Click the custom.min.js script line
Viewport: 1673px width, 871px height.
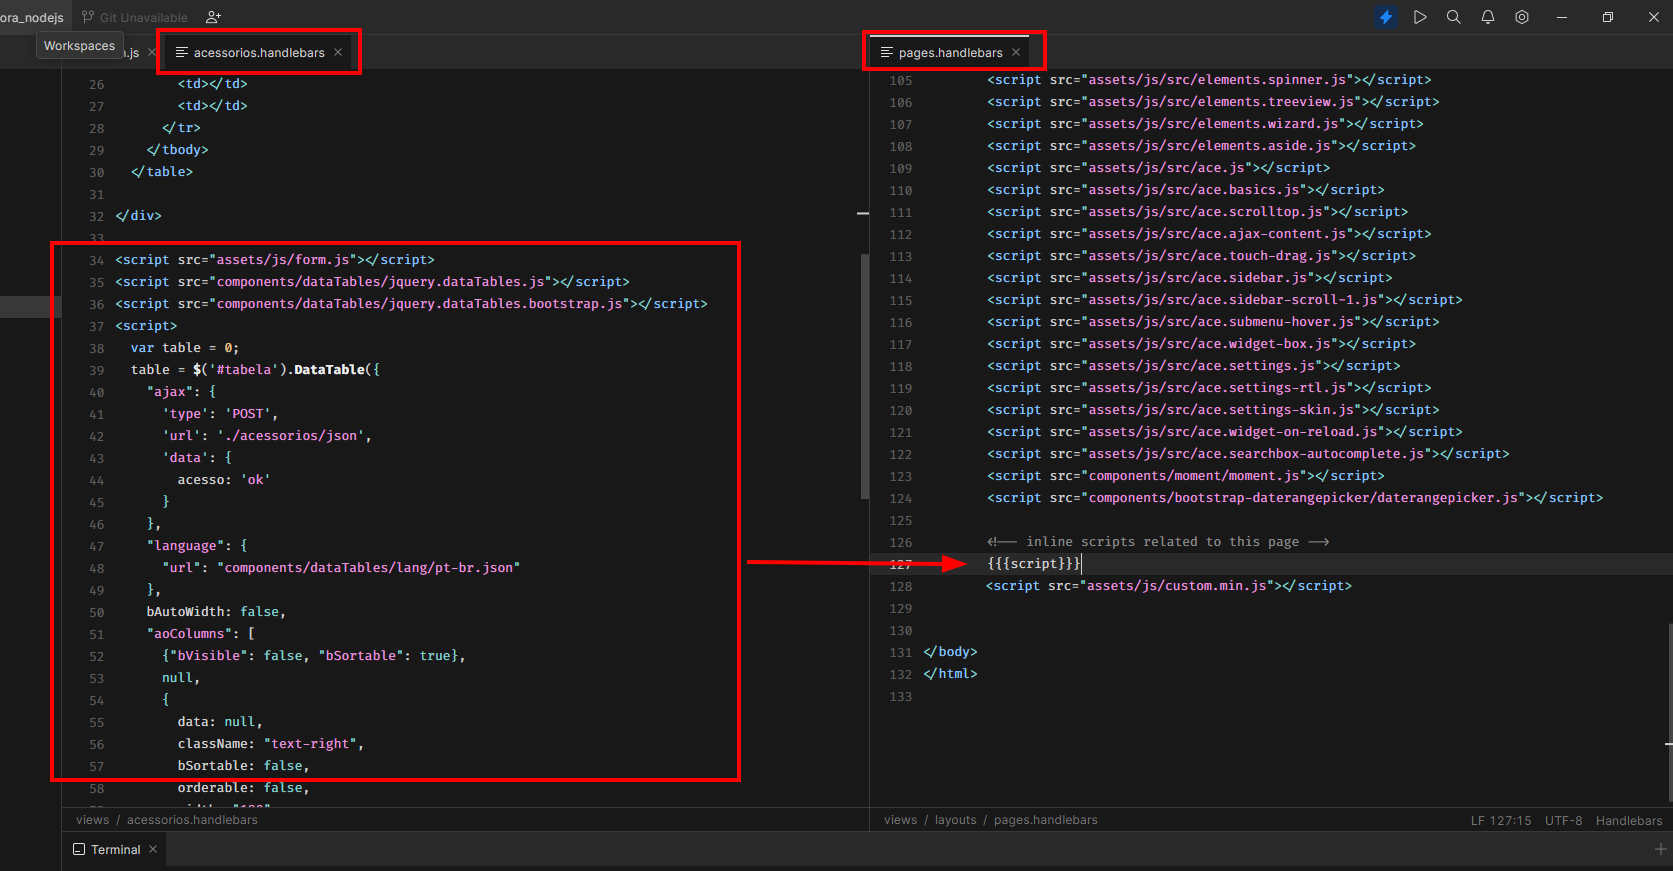1169,586
